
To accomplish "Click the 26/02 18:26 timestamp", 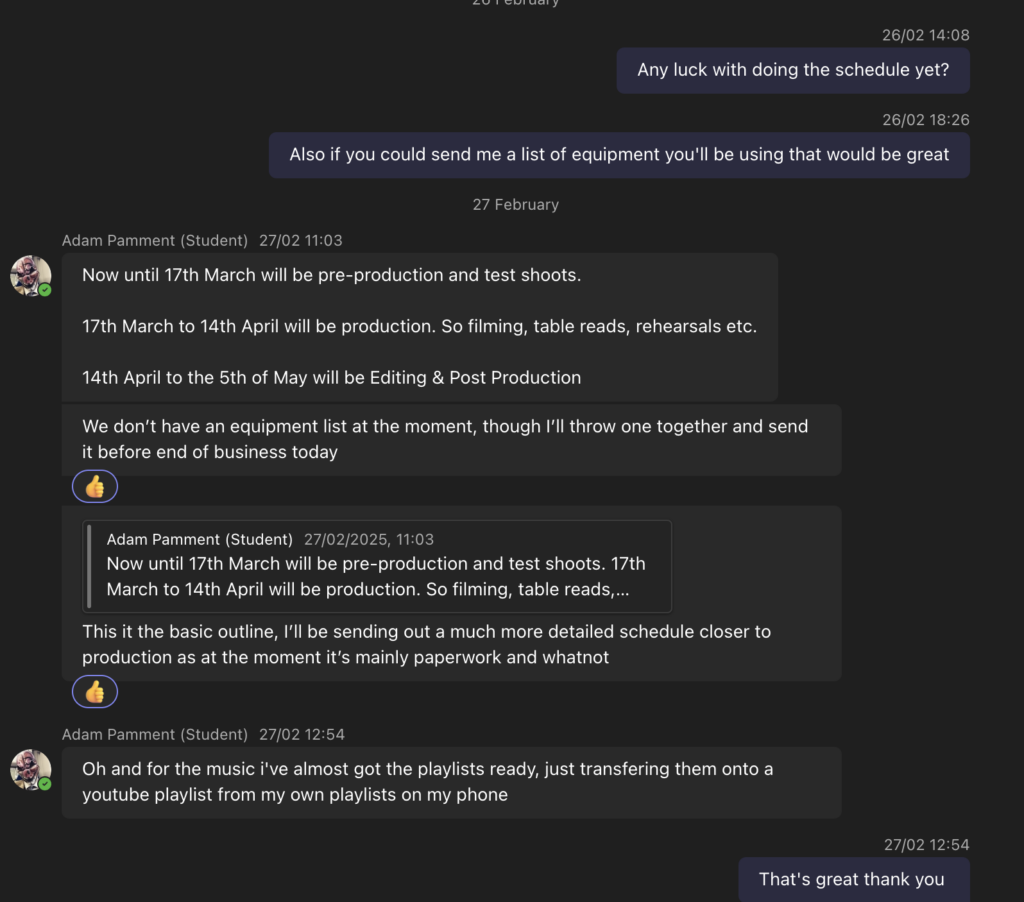I will coord(925,120).
